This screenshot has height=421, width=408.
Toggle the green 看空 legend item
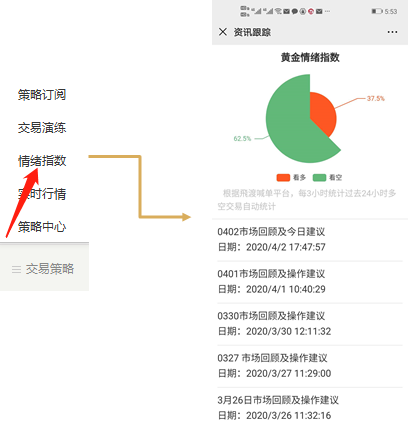(327, 178)
